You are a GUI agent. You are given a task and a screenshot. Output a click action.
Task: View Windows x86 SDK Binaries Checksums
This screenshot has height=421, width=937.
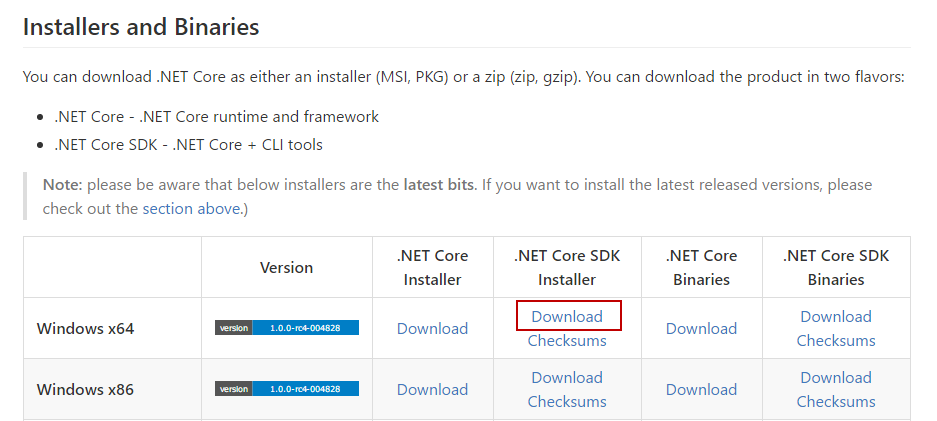(836, 401)
